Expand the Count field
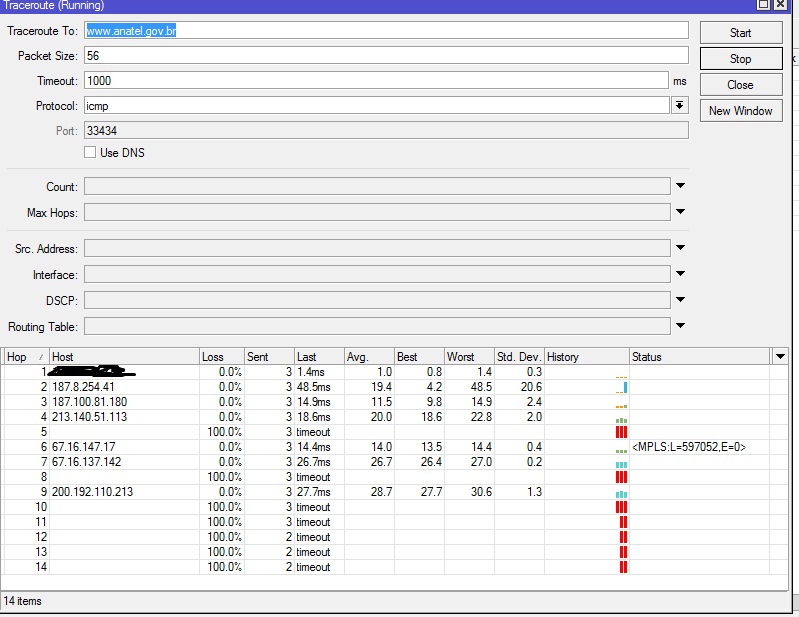The image size is (799, 617). pyautogui.click(x=680, y=186)
